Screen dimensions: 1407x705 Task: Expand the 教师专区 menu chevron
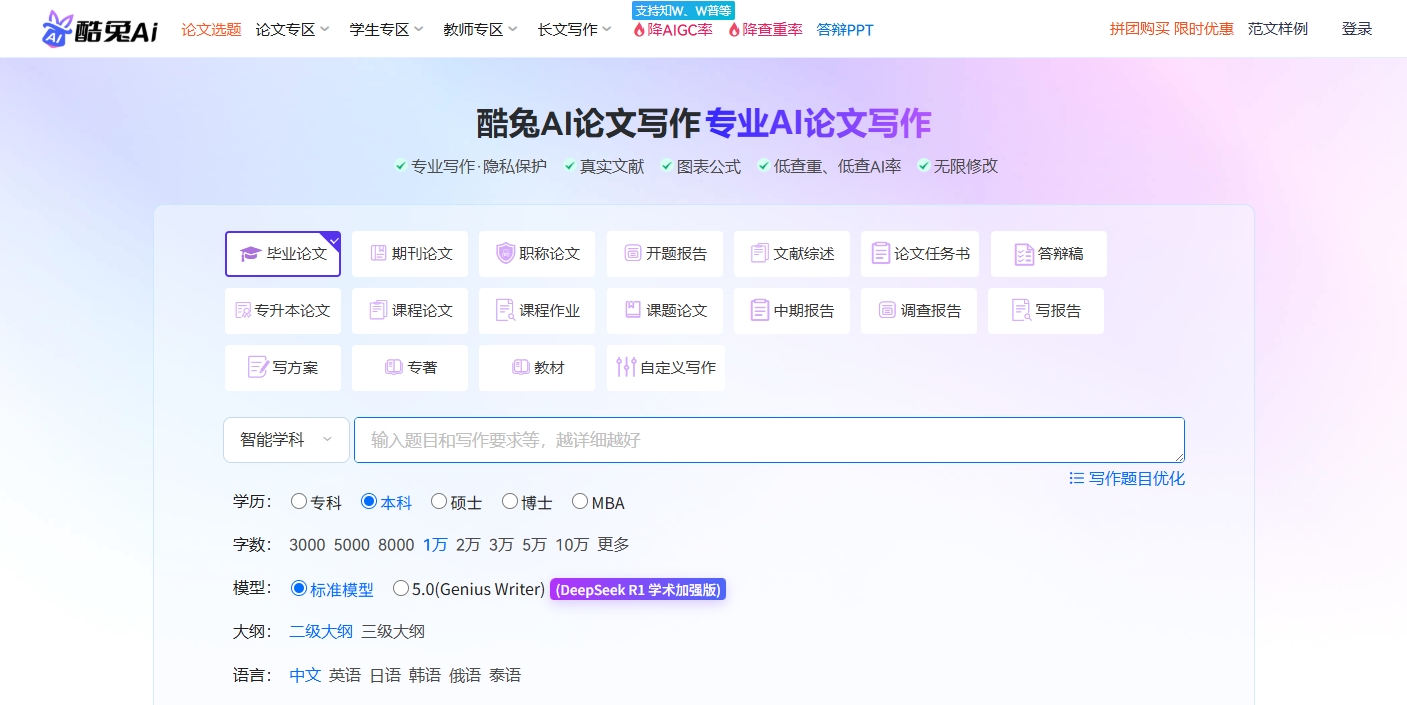tap(513, 30)
